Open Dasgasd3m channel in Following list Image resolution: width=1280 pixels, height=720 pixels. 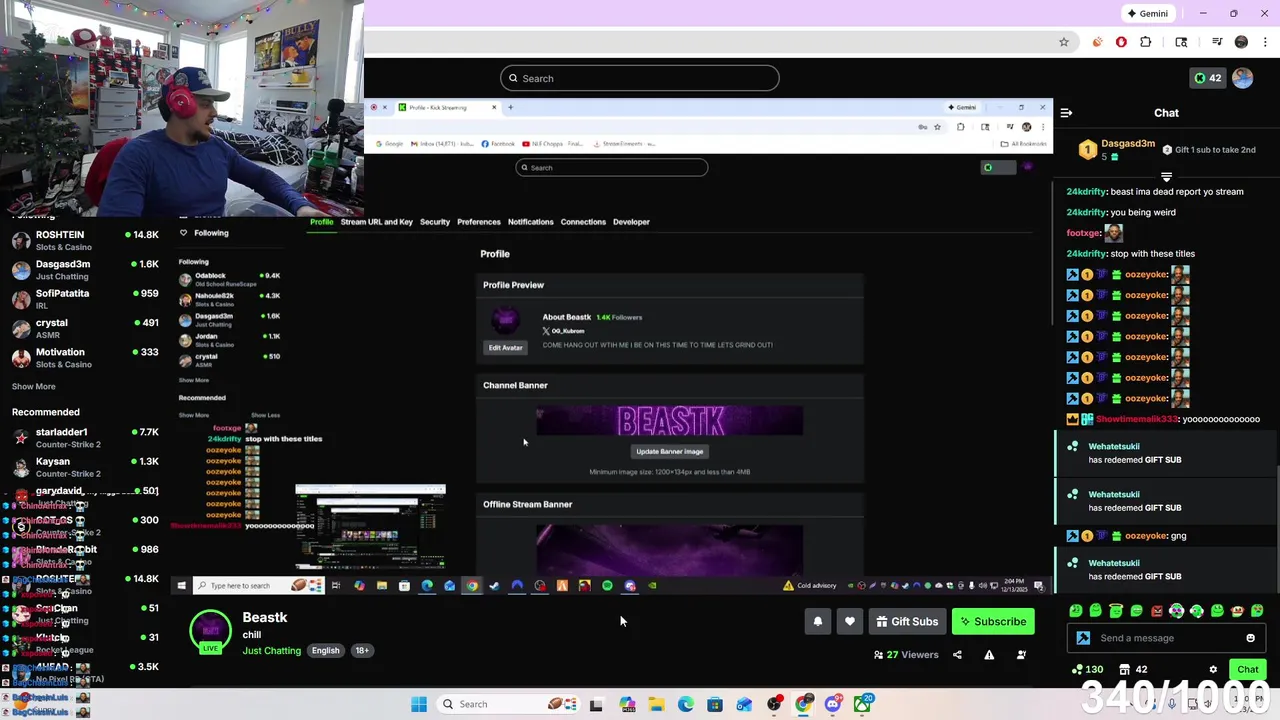[85, 270]
